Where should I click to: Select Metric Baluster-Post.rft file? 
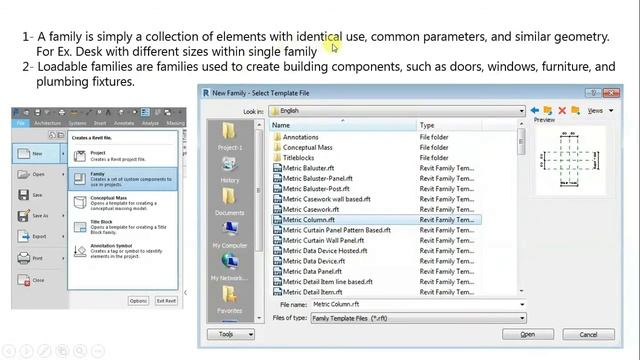click(x=311, y=189)
